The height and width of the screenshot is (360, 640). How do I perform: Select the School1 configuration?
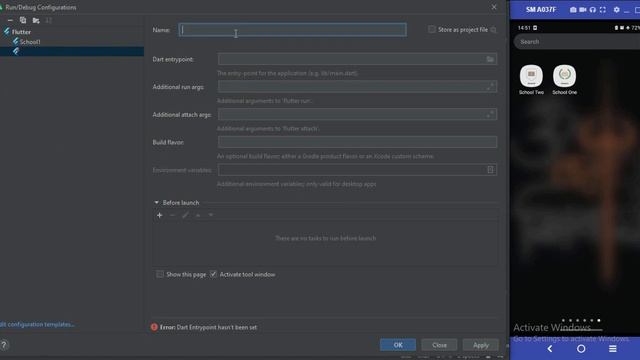(30, 42)
